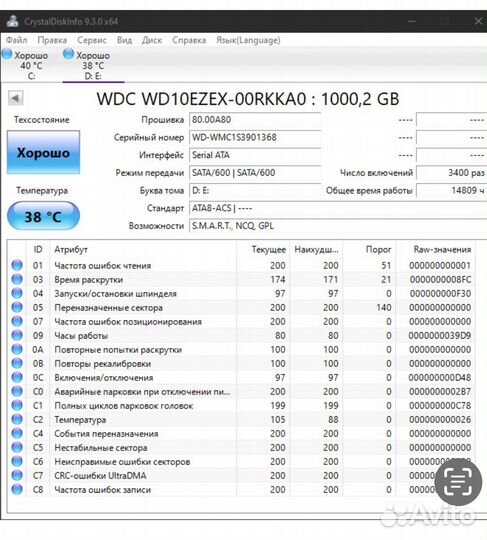Image resolution: width=487 pixels, height=540 pixels.
Task: Select Частота ошибок чтения attribute text
Action: 103,266
